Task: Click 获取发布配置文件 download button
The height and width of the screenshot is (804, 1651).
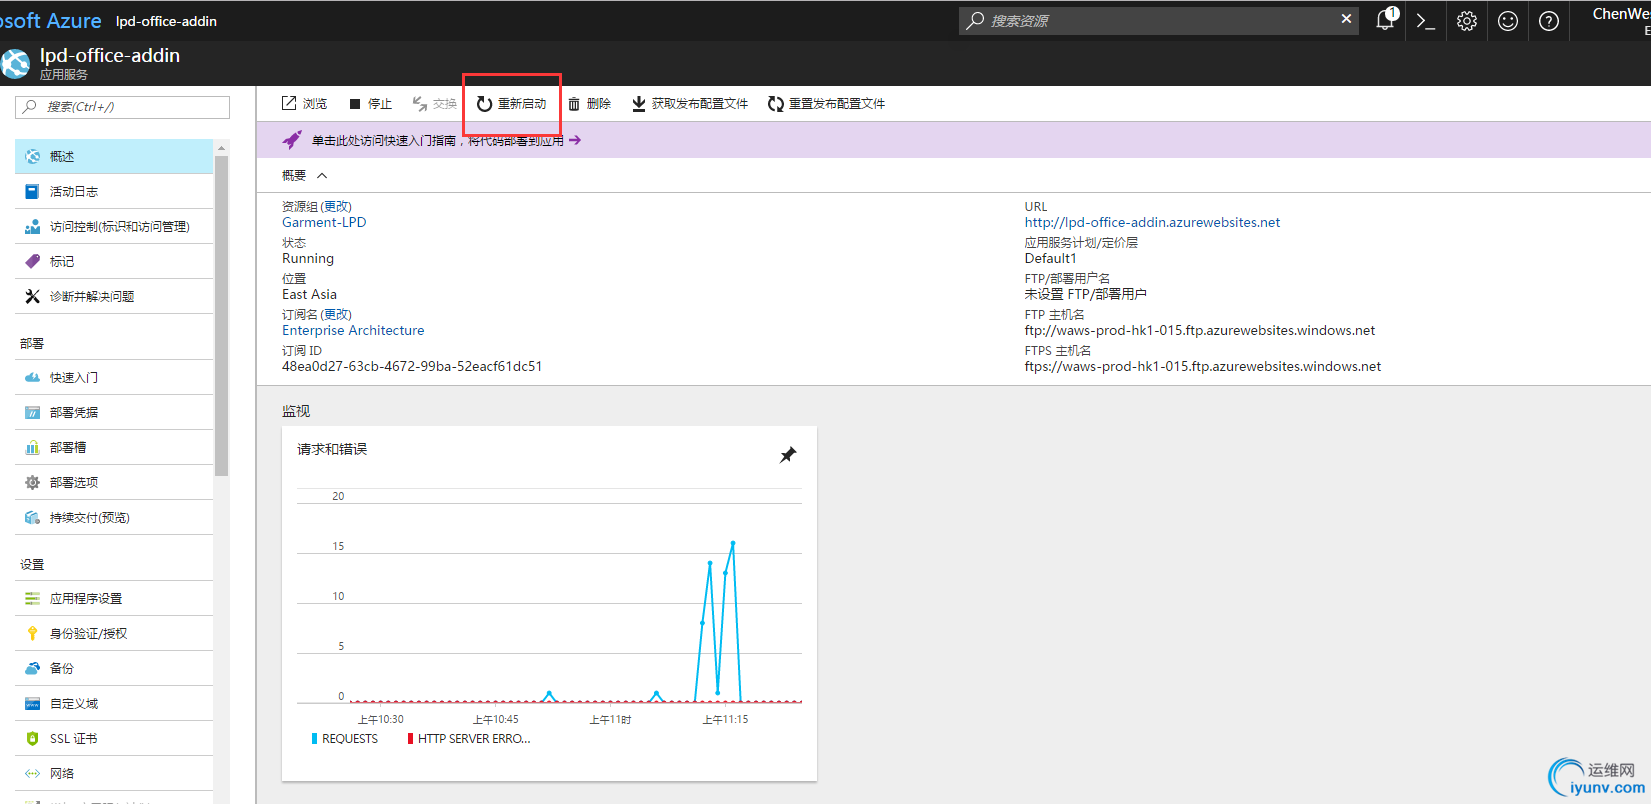Action: 690,104
